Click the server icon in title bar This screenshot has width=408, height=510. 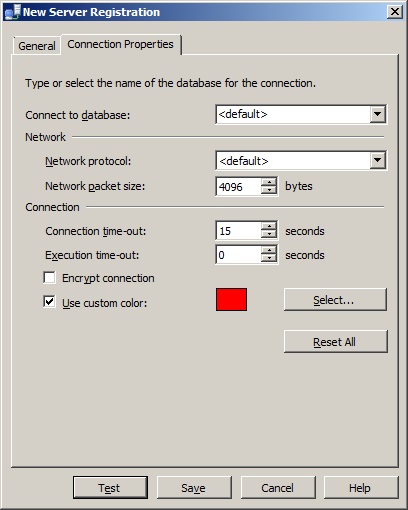[13, 12]
